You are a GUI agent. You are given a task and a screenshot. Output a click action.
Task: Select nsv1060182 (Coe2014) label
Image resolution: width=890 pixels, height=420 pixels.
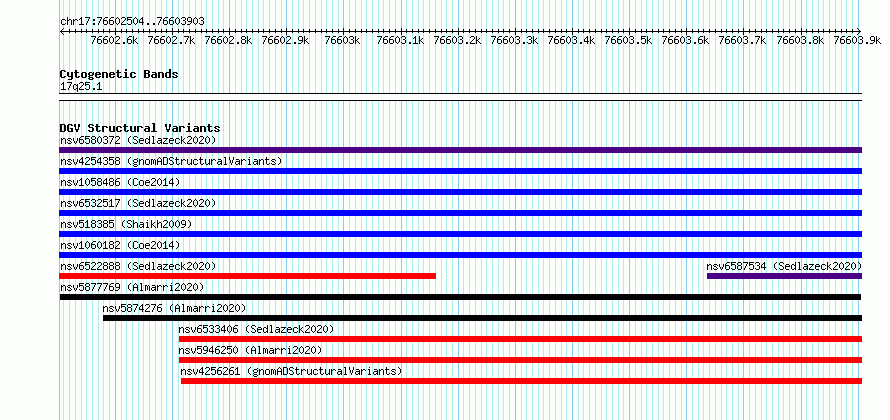pos(120,245)
